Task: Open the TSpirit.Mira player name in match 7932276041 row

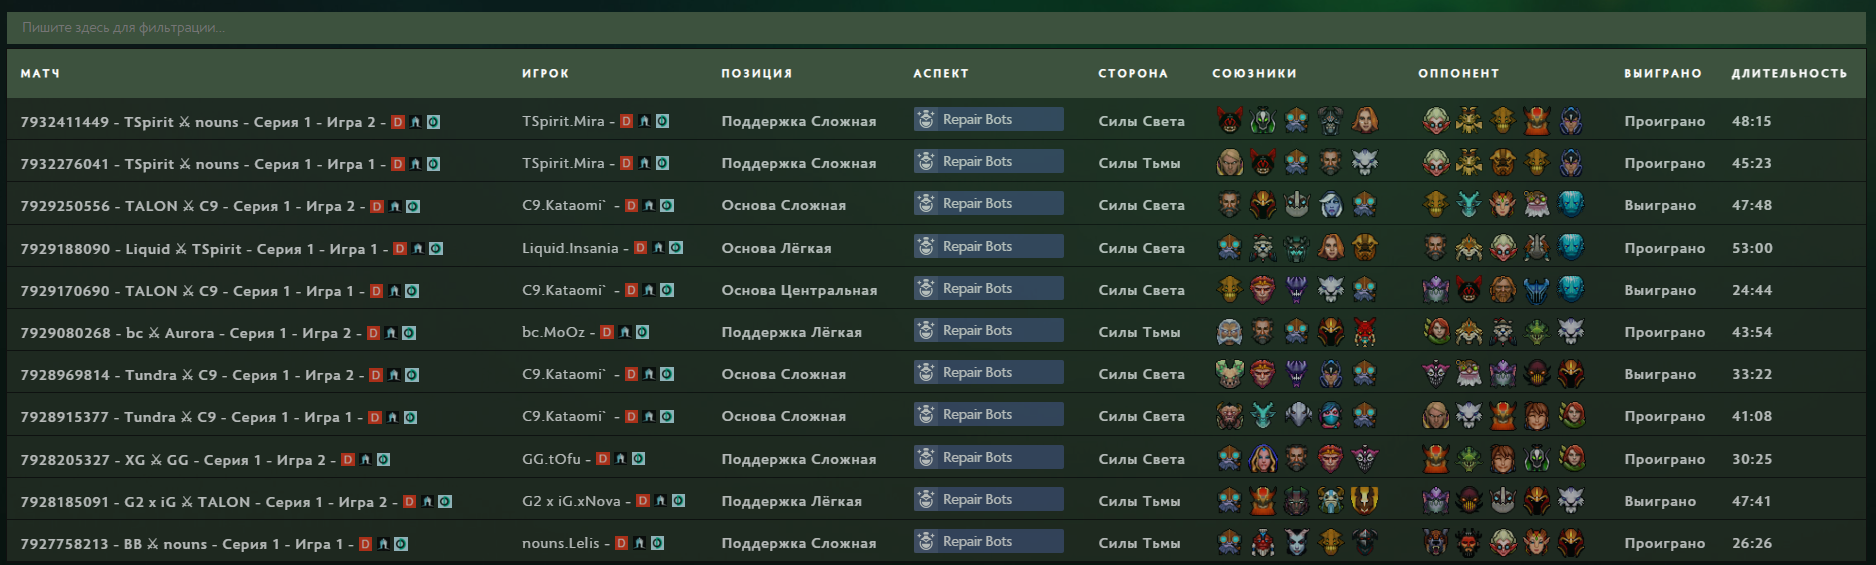Action: [563, 163]
